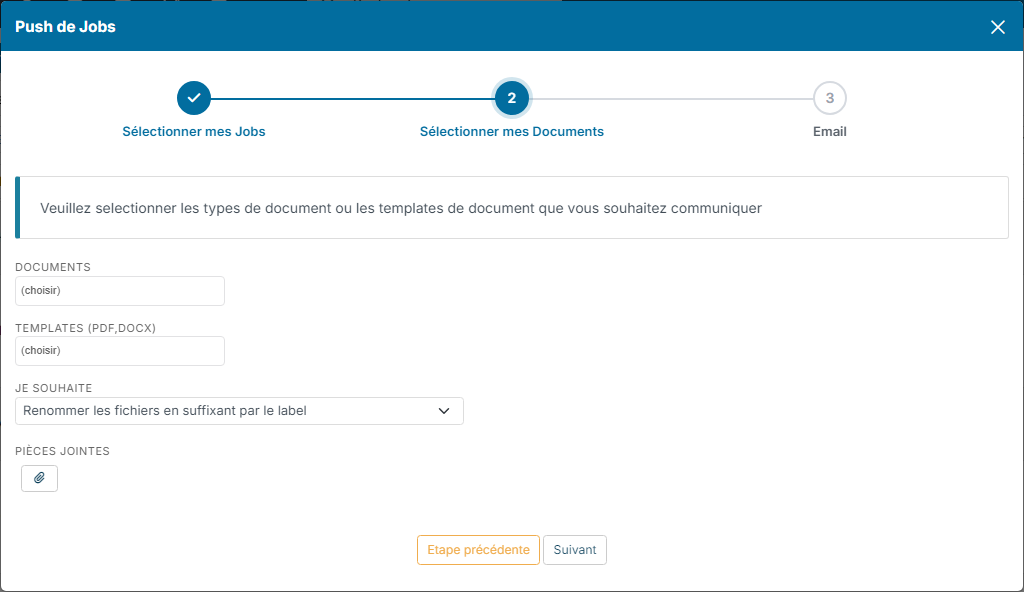Expand the Je souhaite dropdown
1024x592 pixels.
click(x=240, y=411)
